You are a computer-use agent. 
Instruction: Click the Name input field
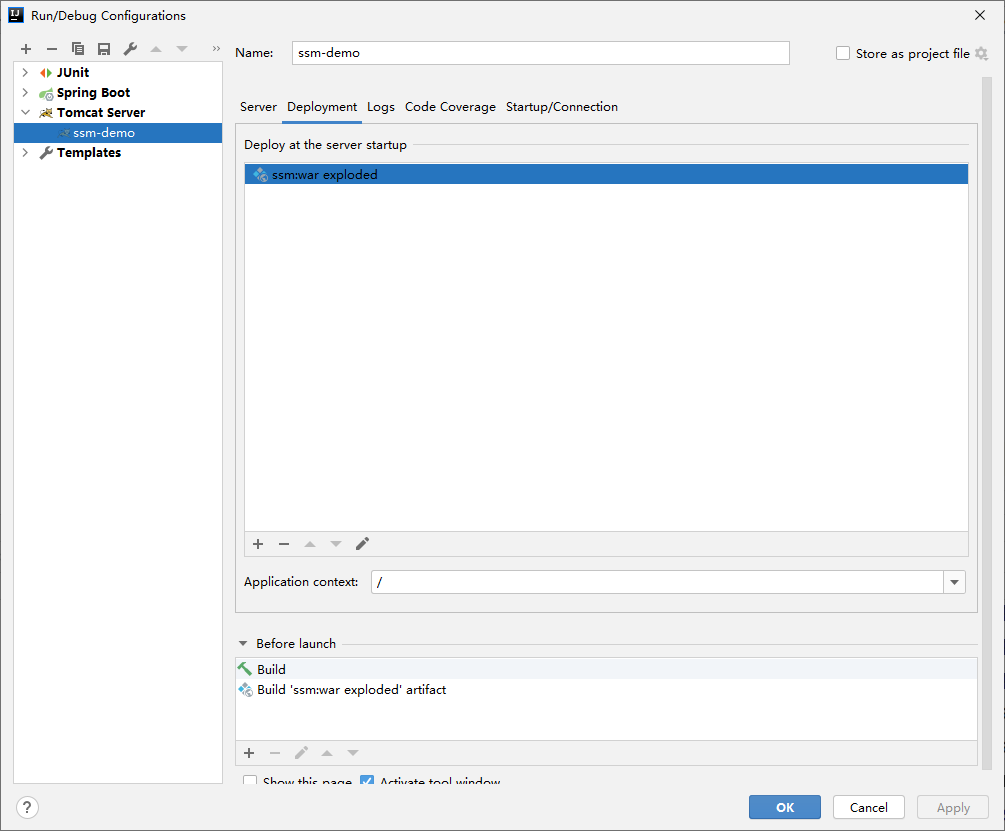pyautogui.click(x=540, y=53)
